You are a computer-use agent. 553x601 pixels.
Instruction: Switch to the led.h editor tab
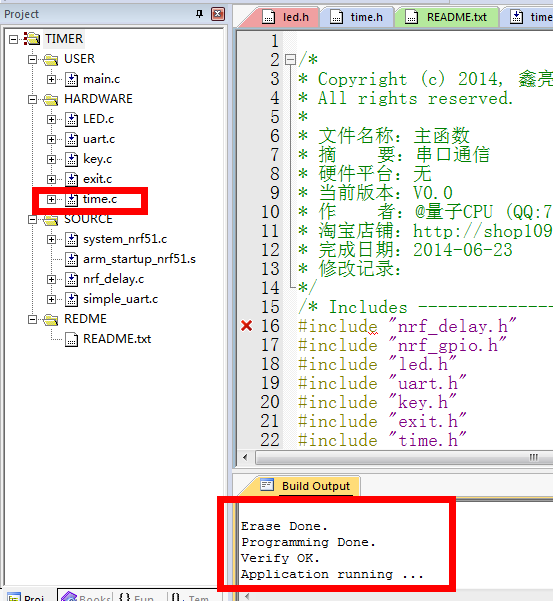[x=286, y=17]
